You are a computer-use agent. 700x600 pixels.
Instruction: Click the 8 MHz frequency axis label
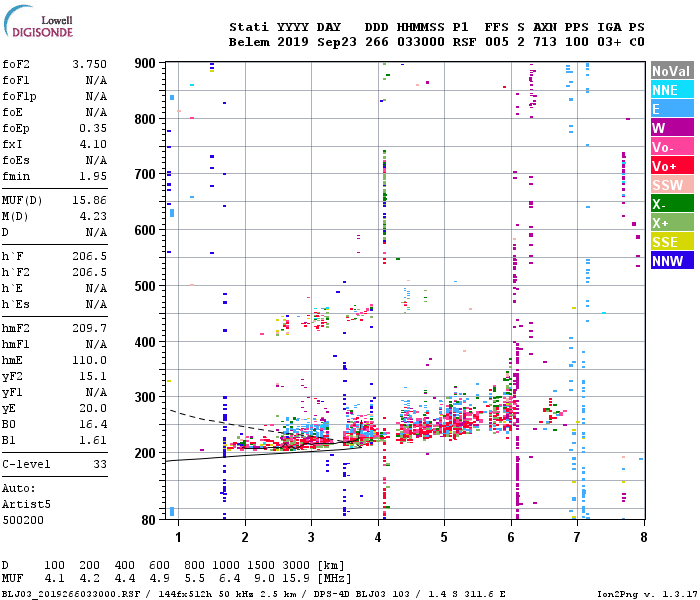pyautogui.click(x=643, y=537)
